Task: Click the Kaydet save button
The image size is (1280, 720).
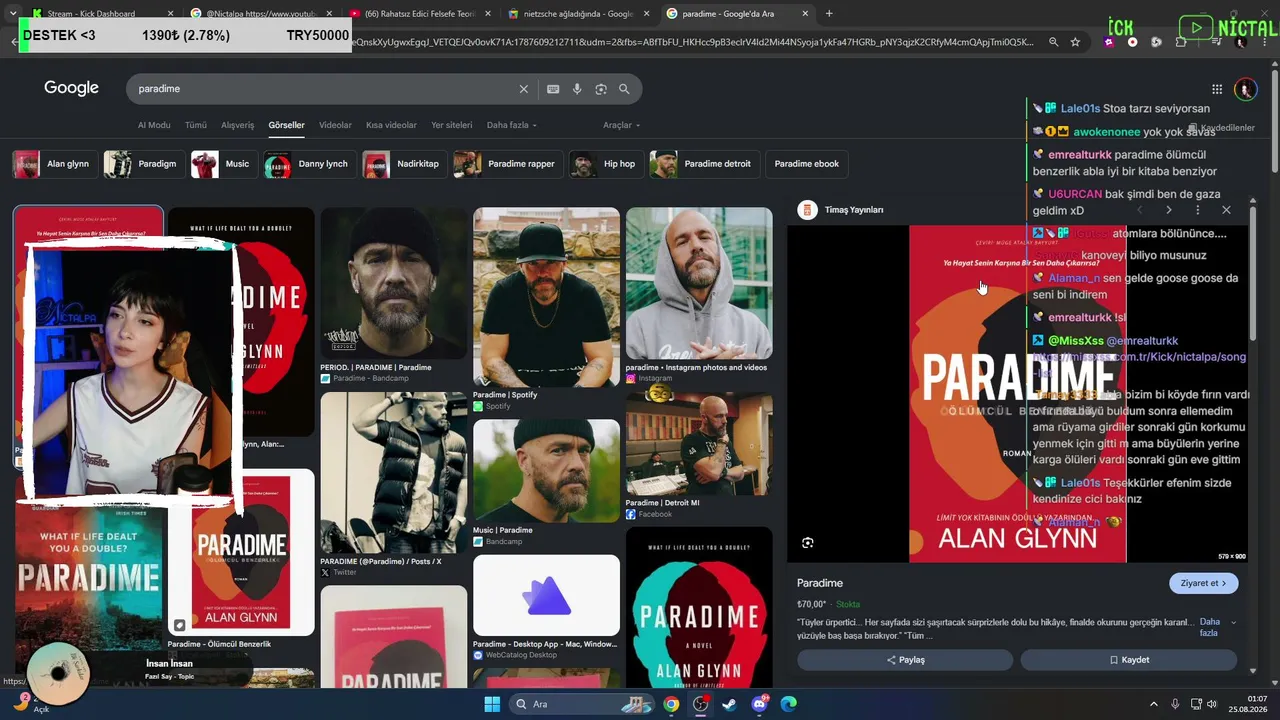Action: [1129, 660]
